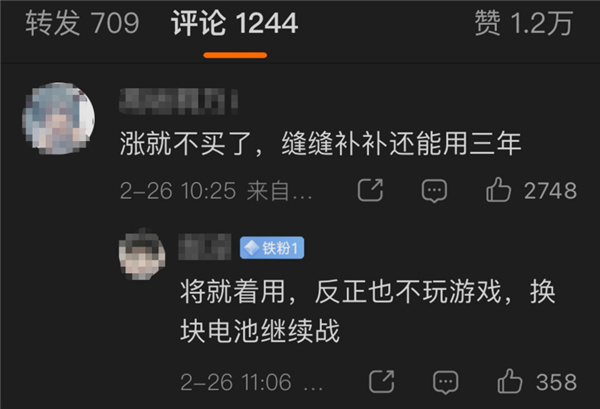Tap the 358 like count number

[x=556, y=382]
